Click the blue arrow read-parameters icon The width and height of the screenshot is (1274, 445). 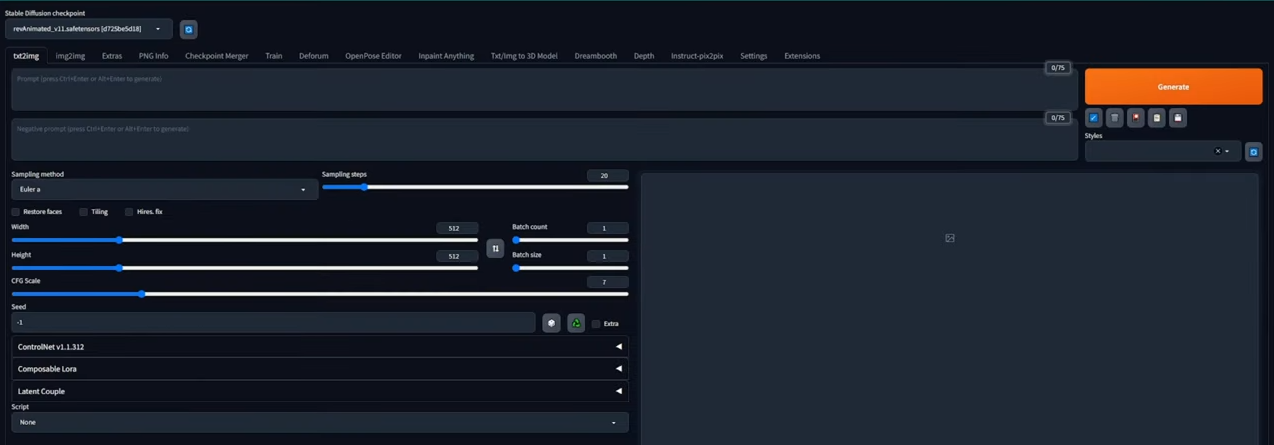click(x=1093, y=118)
